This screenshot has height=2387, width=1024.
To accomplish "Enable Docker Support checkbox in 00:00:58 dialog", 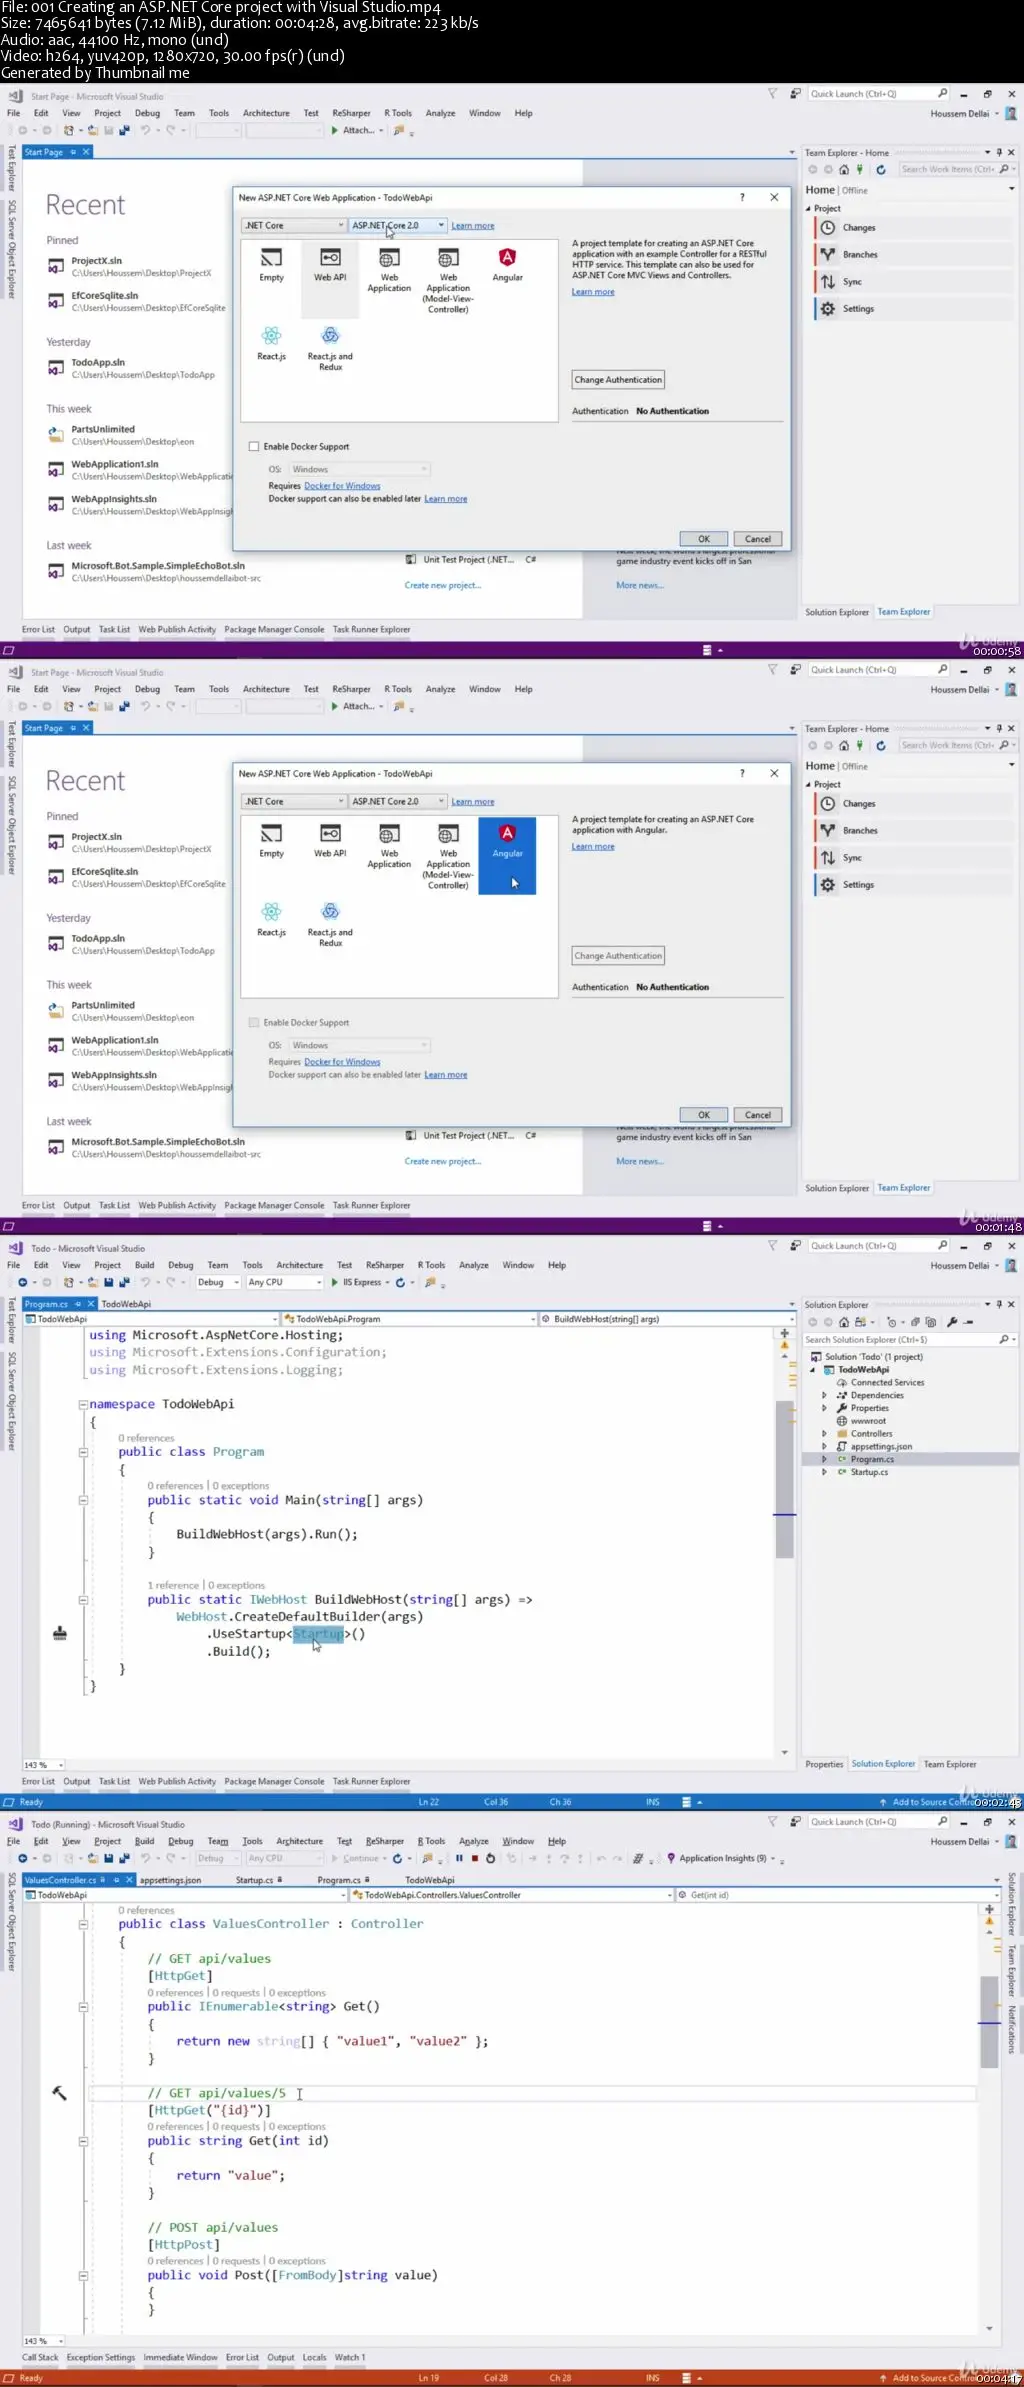I will 254,447.
